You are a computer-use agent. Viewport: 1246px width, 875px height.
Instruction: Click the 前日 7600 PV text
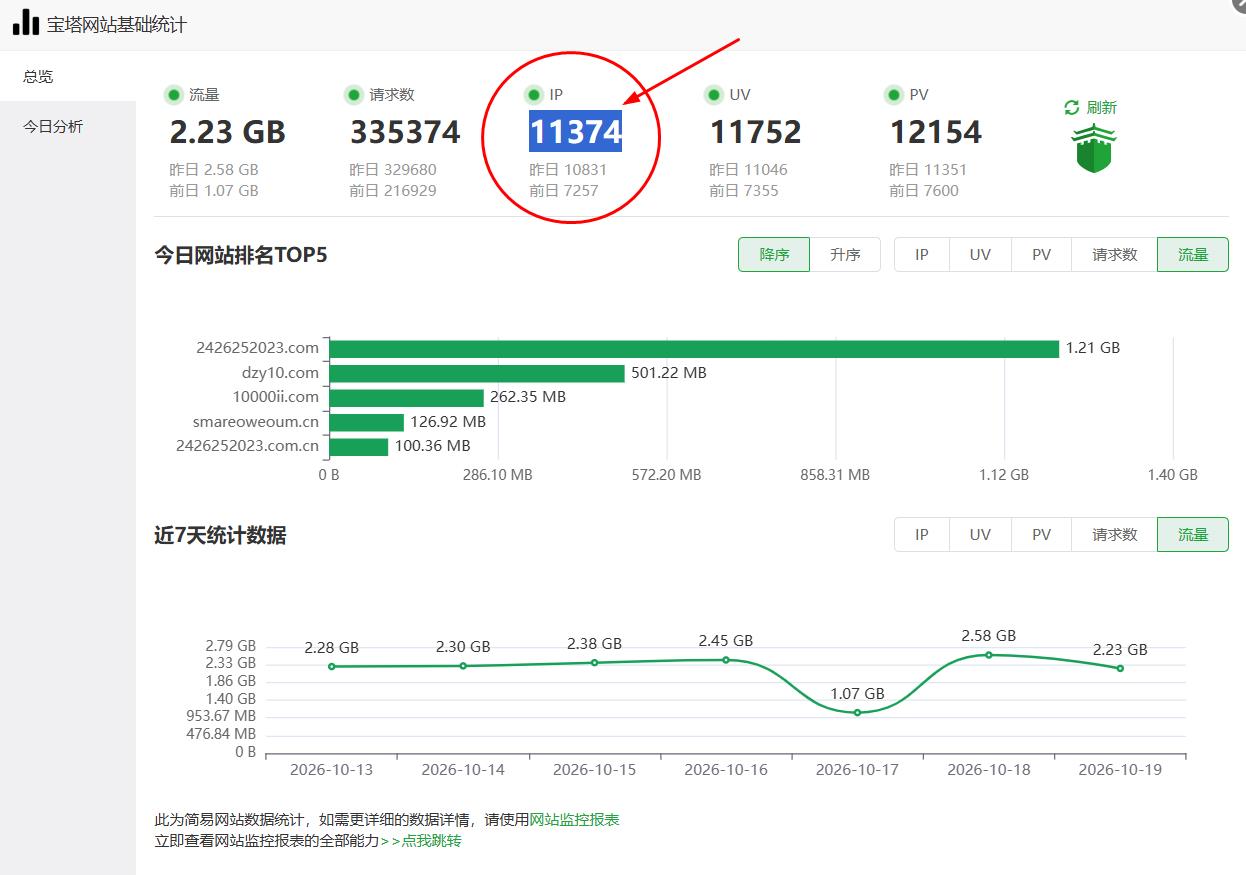coord(924,190)
